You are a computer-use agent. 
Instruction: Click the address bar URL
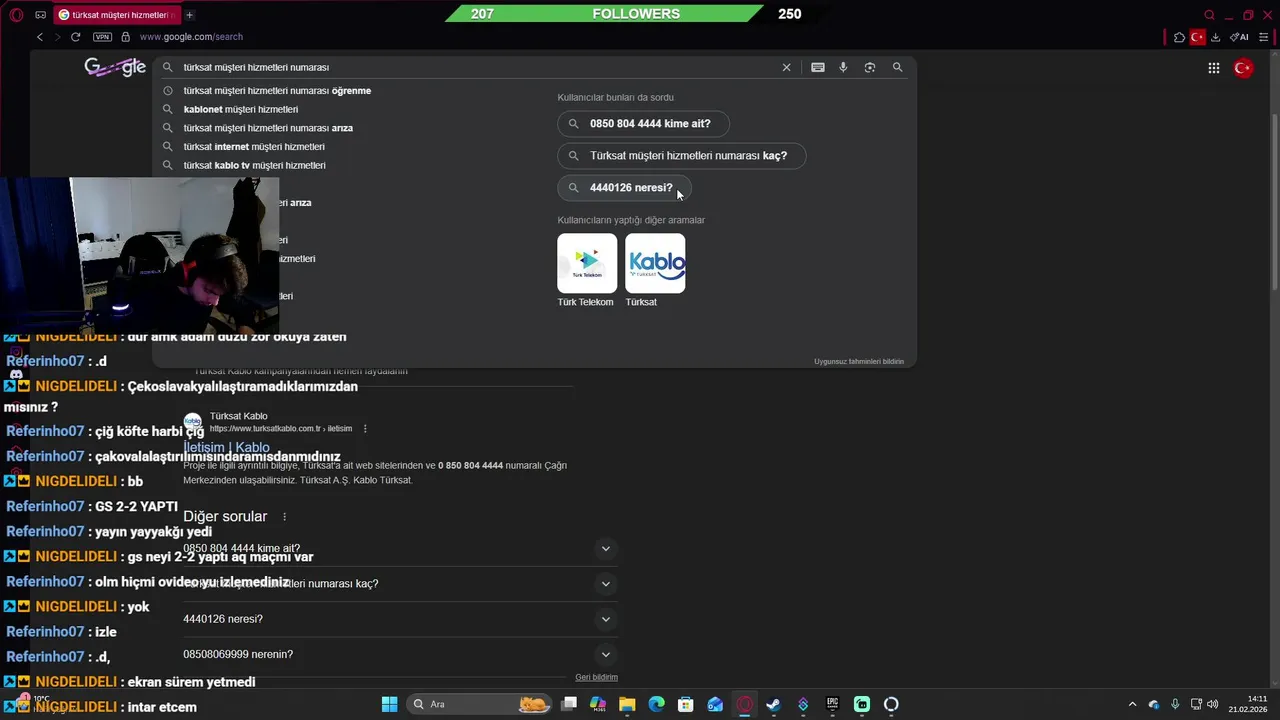(x=191, y=37)
